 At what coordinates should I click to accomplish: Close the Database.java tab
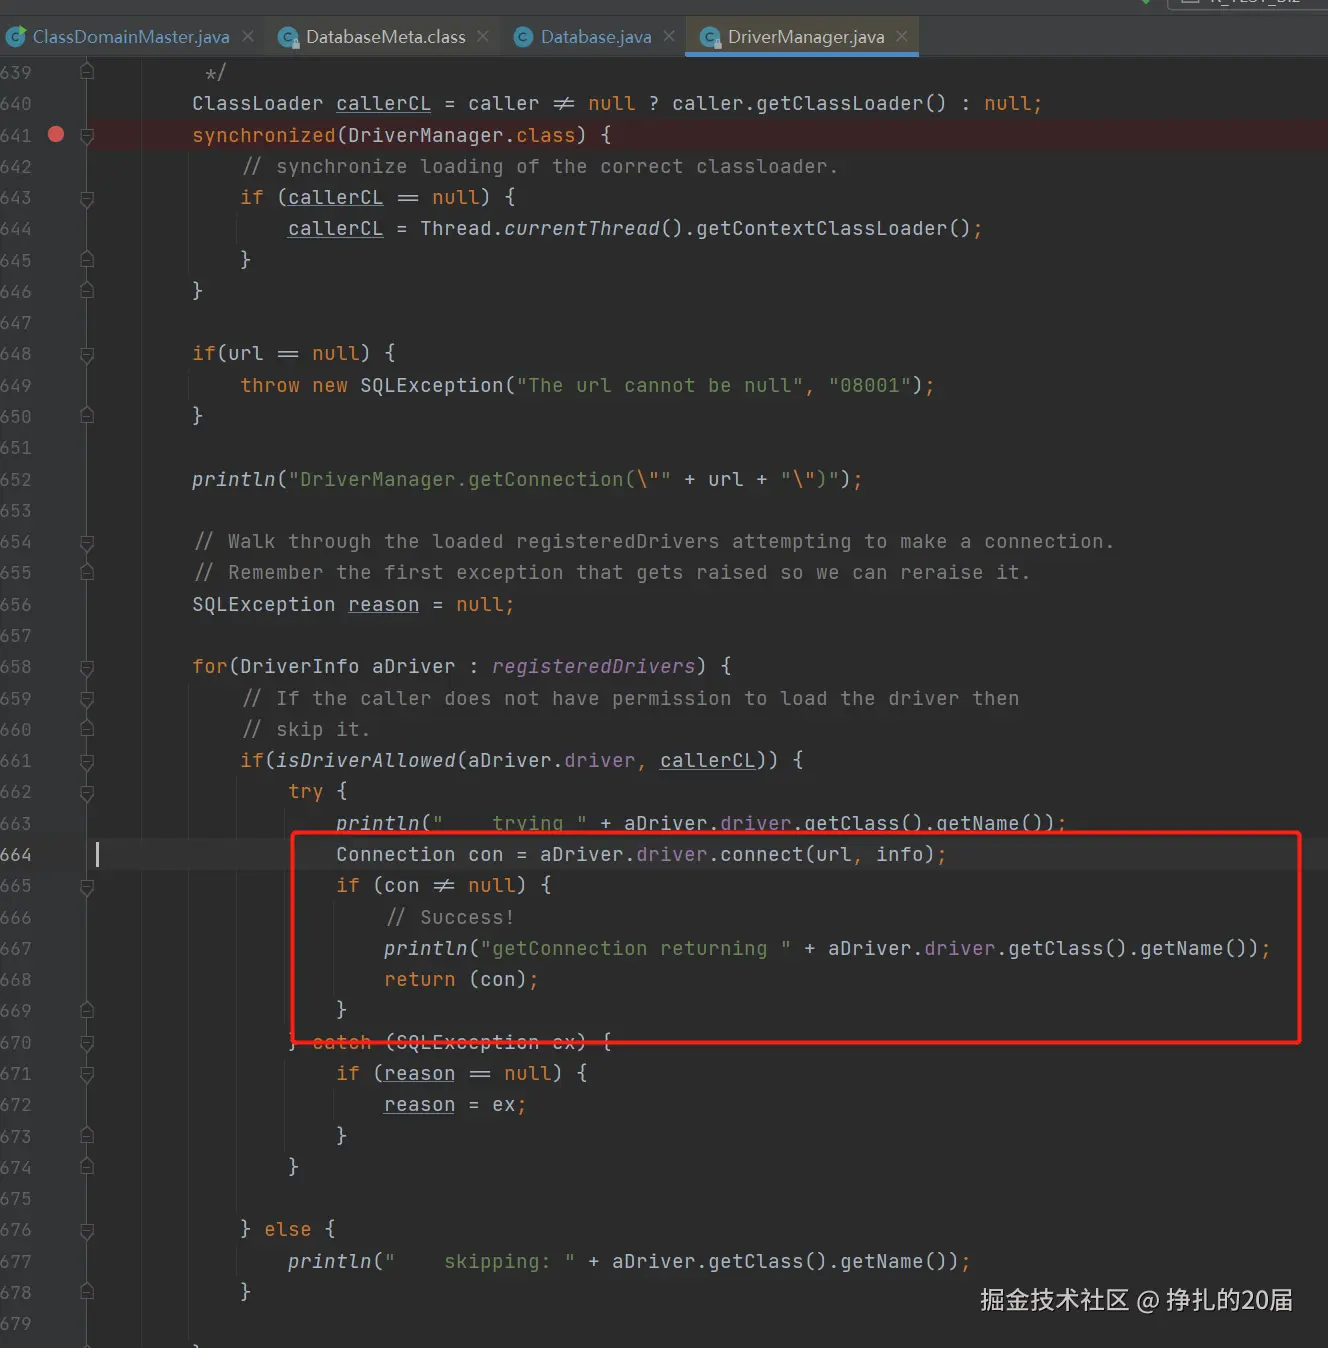(x=669, y=36)
